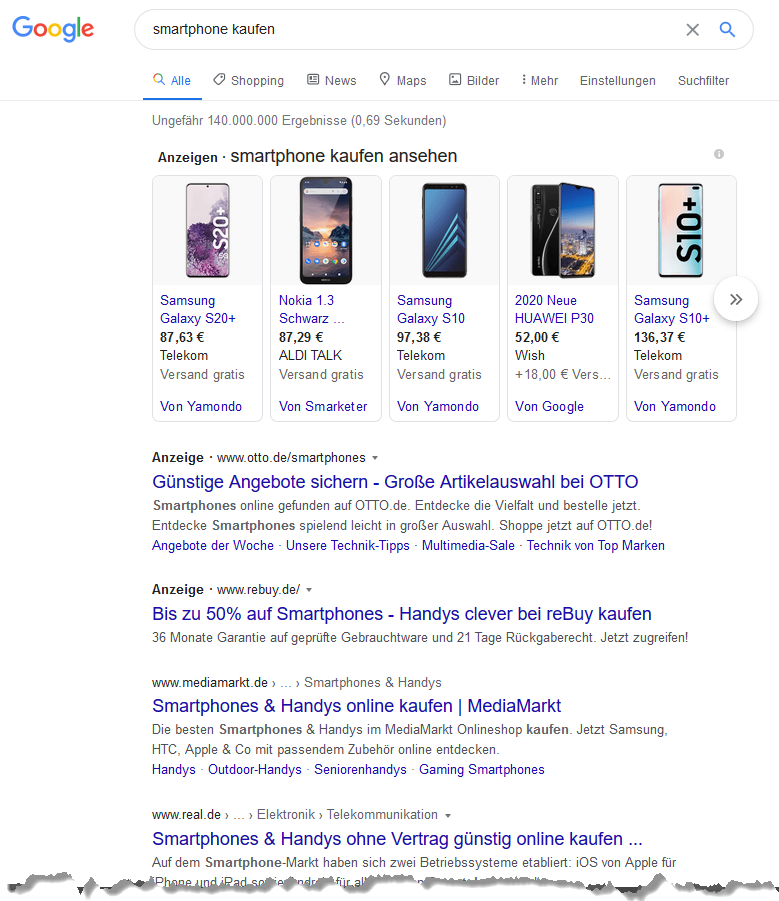Open Suchfilter
Viewport: 779px width, 901px height.
(x=703, y=80)
